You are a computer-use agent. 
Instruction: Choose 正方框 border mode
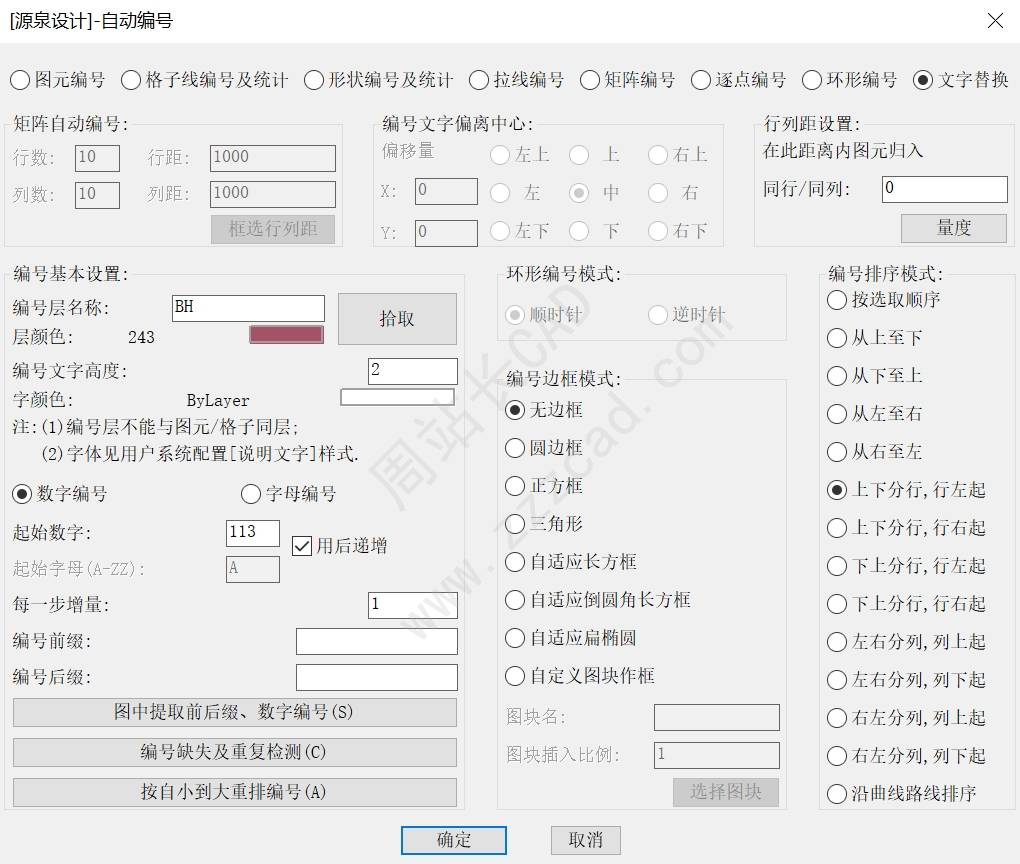click(x=544, y=486)
